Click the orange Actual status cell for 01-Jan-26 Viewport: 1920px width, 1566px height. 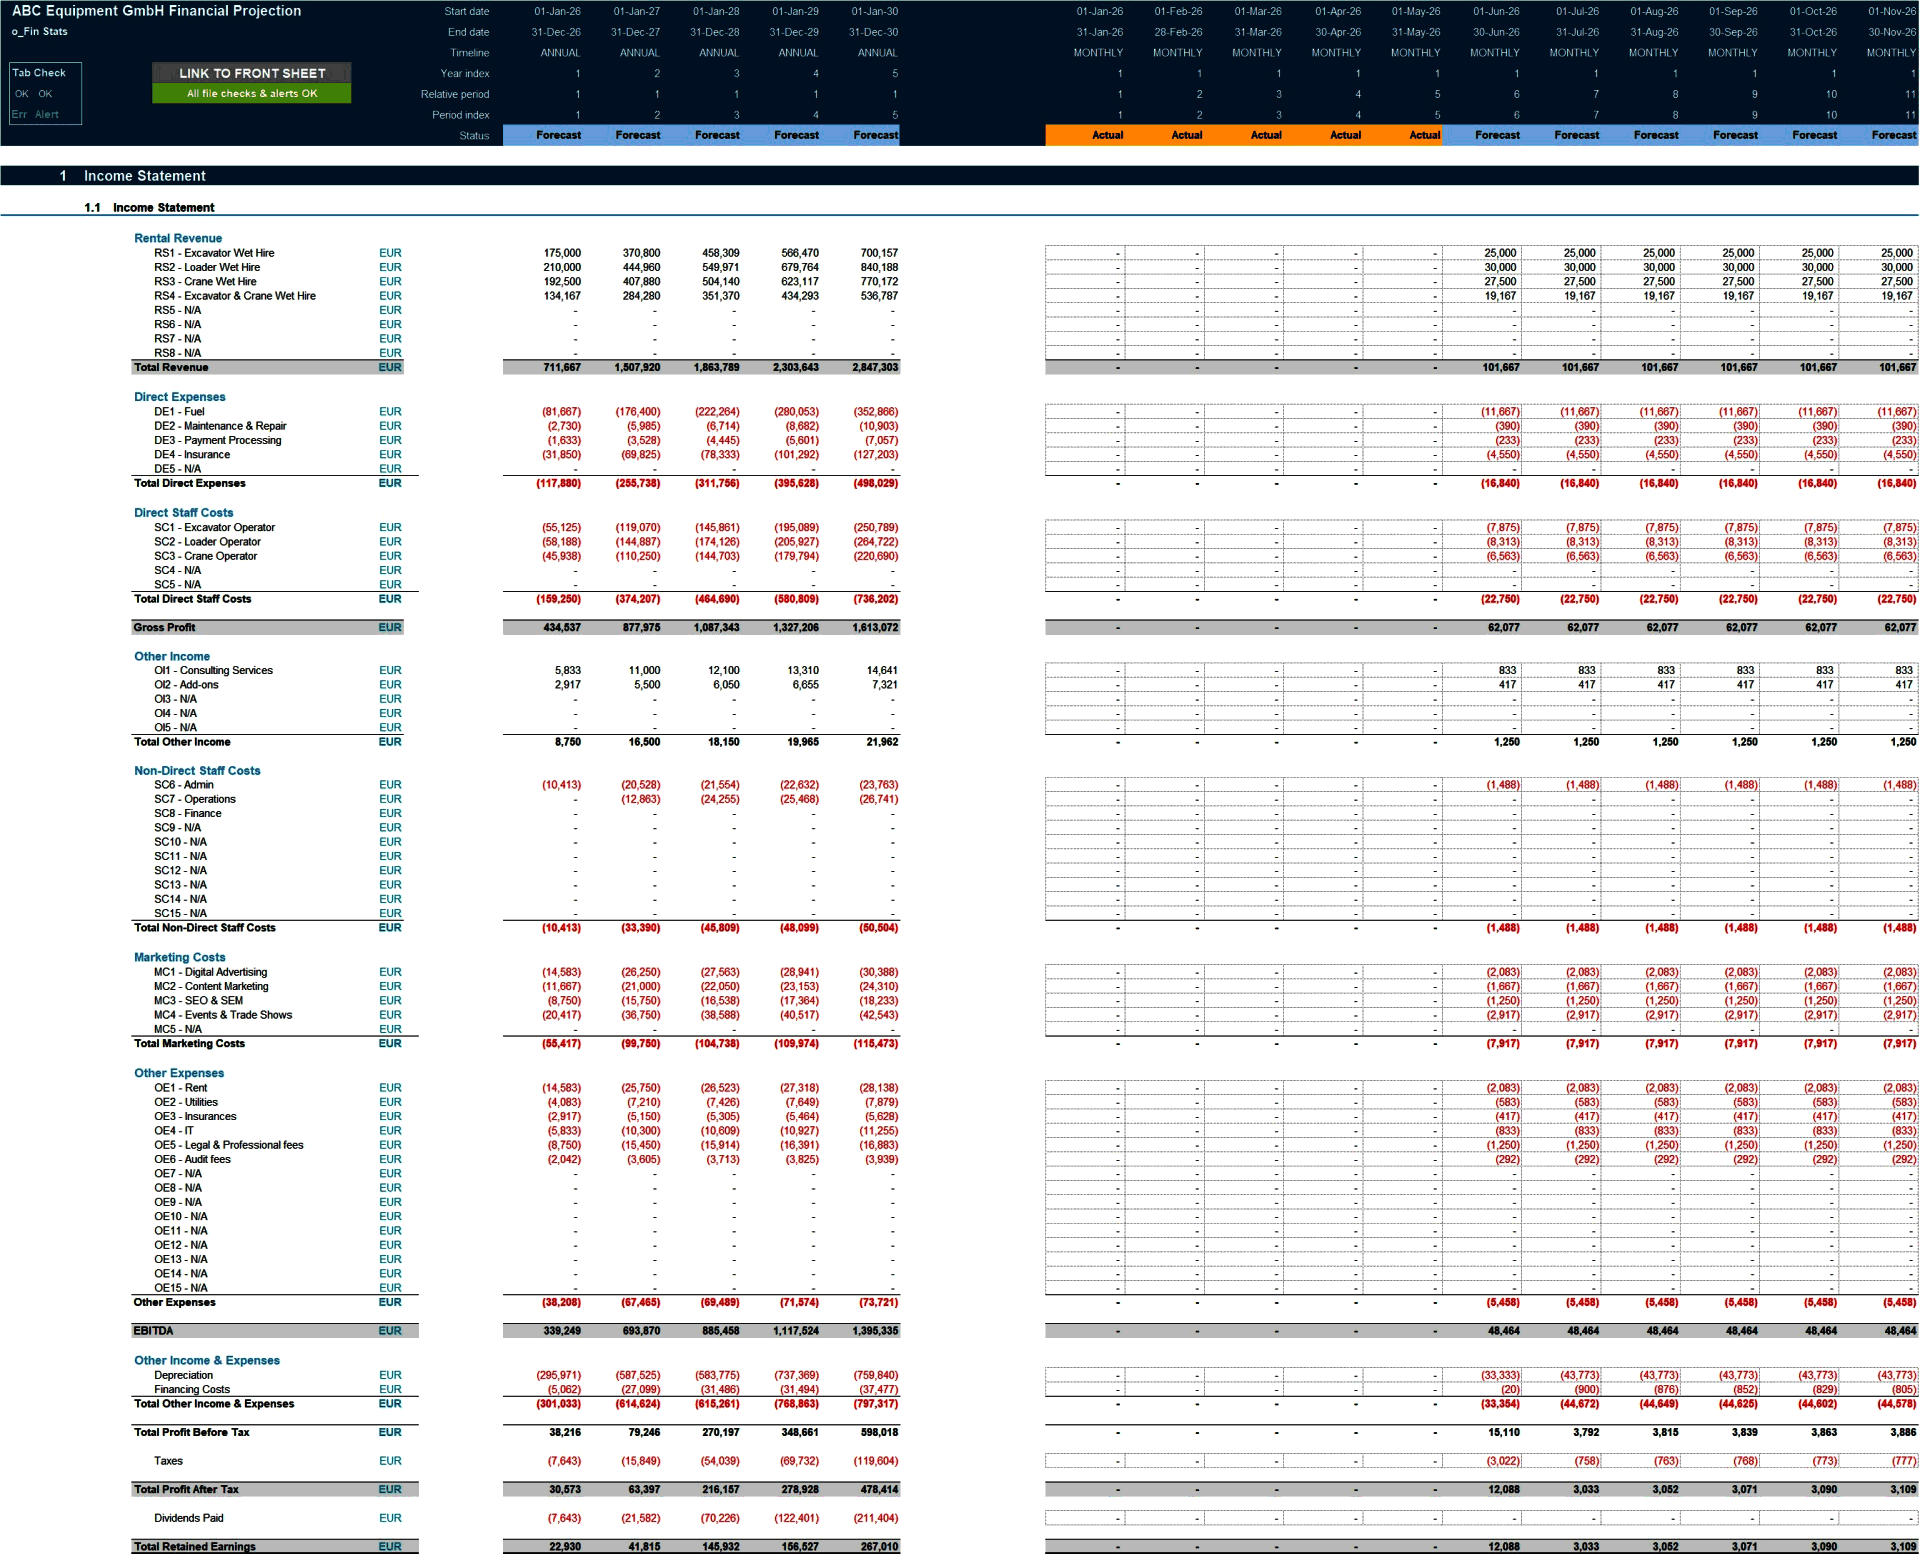[1106, 135]
